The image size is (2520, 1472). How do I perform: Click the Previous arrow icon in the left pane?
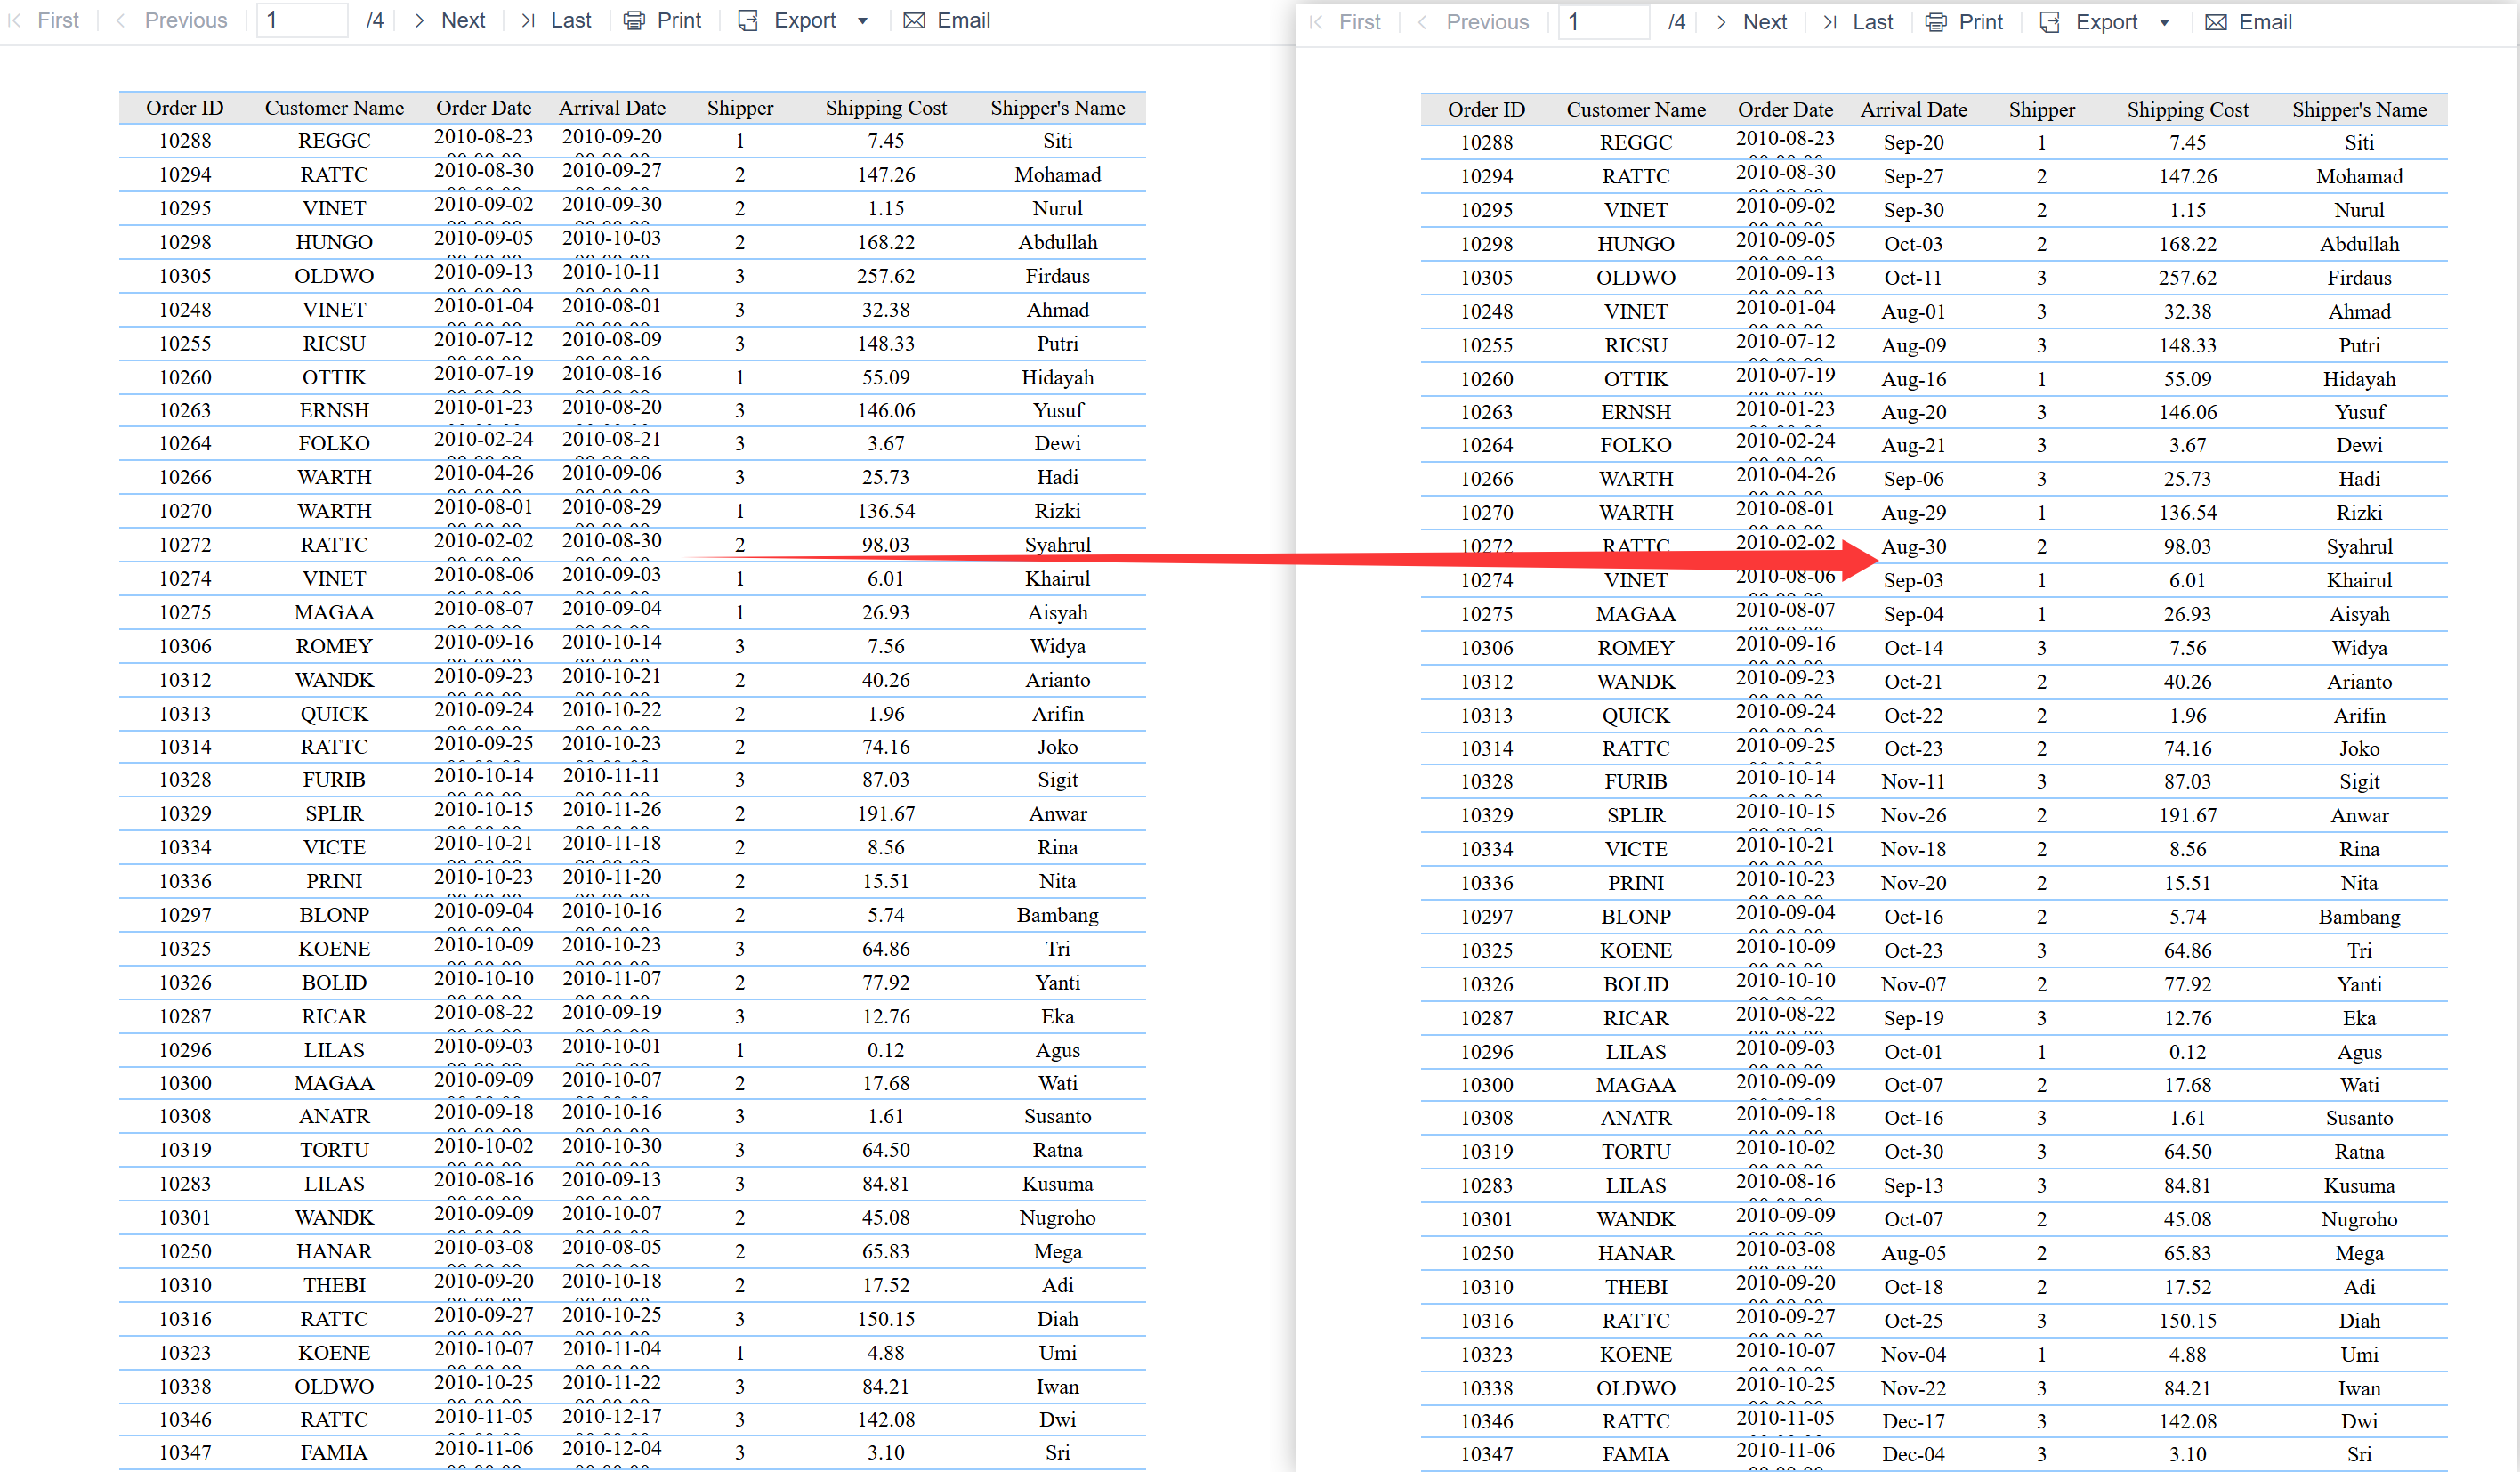coord(120,20)
